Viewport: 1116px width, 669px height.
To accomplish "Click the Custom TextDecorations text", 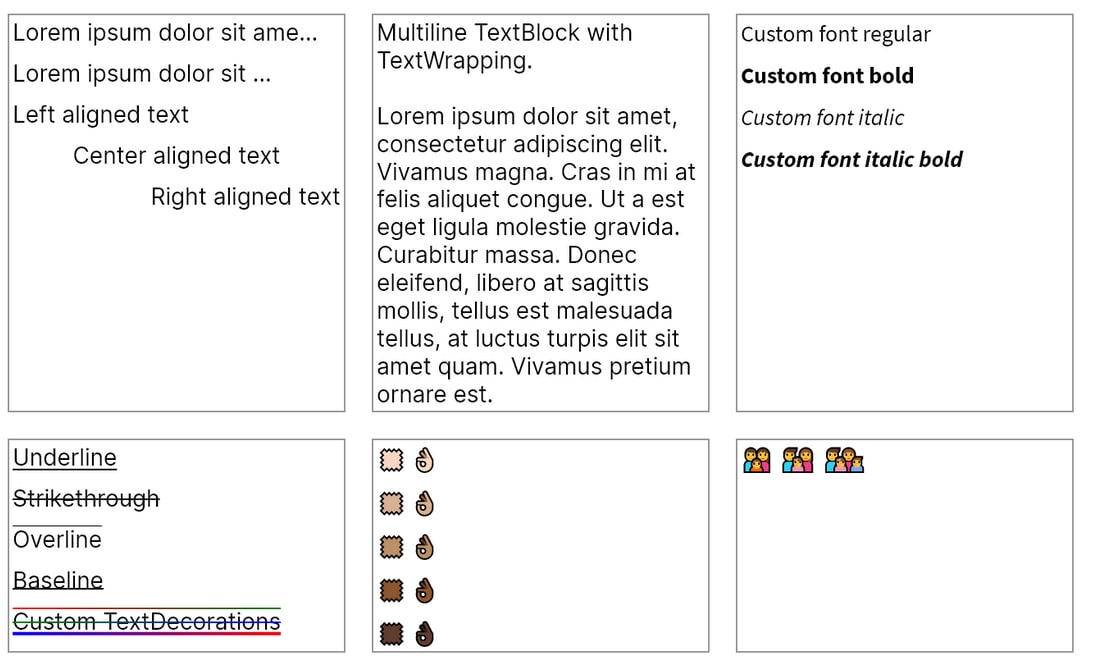I will point(147,621).
